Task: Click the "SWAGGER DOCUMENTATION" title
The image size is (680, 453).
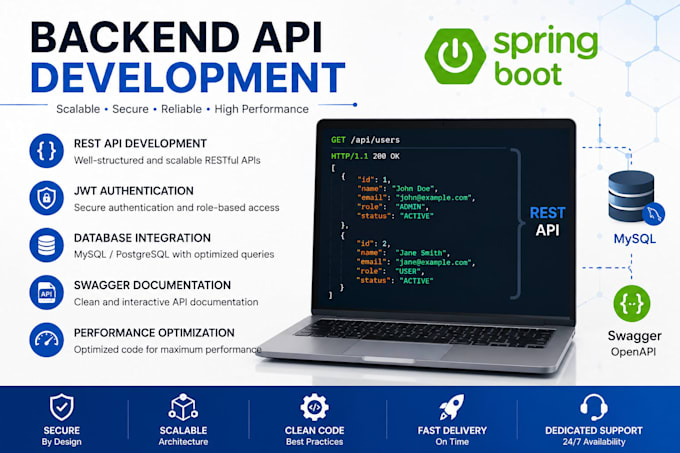Action: pos(152,285)
